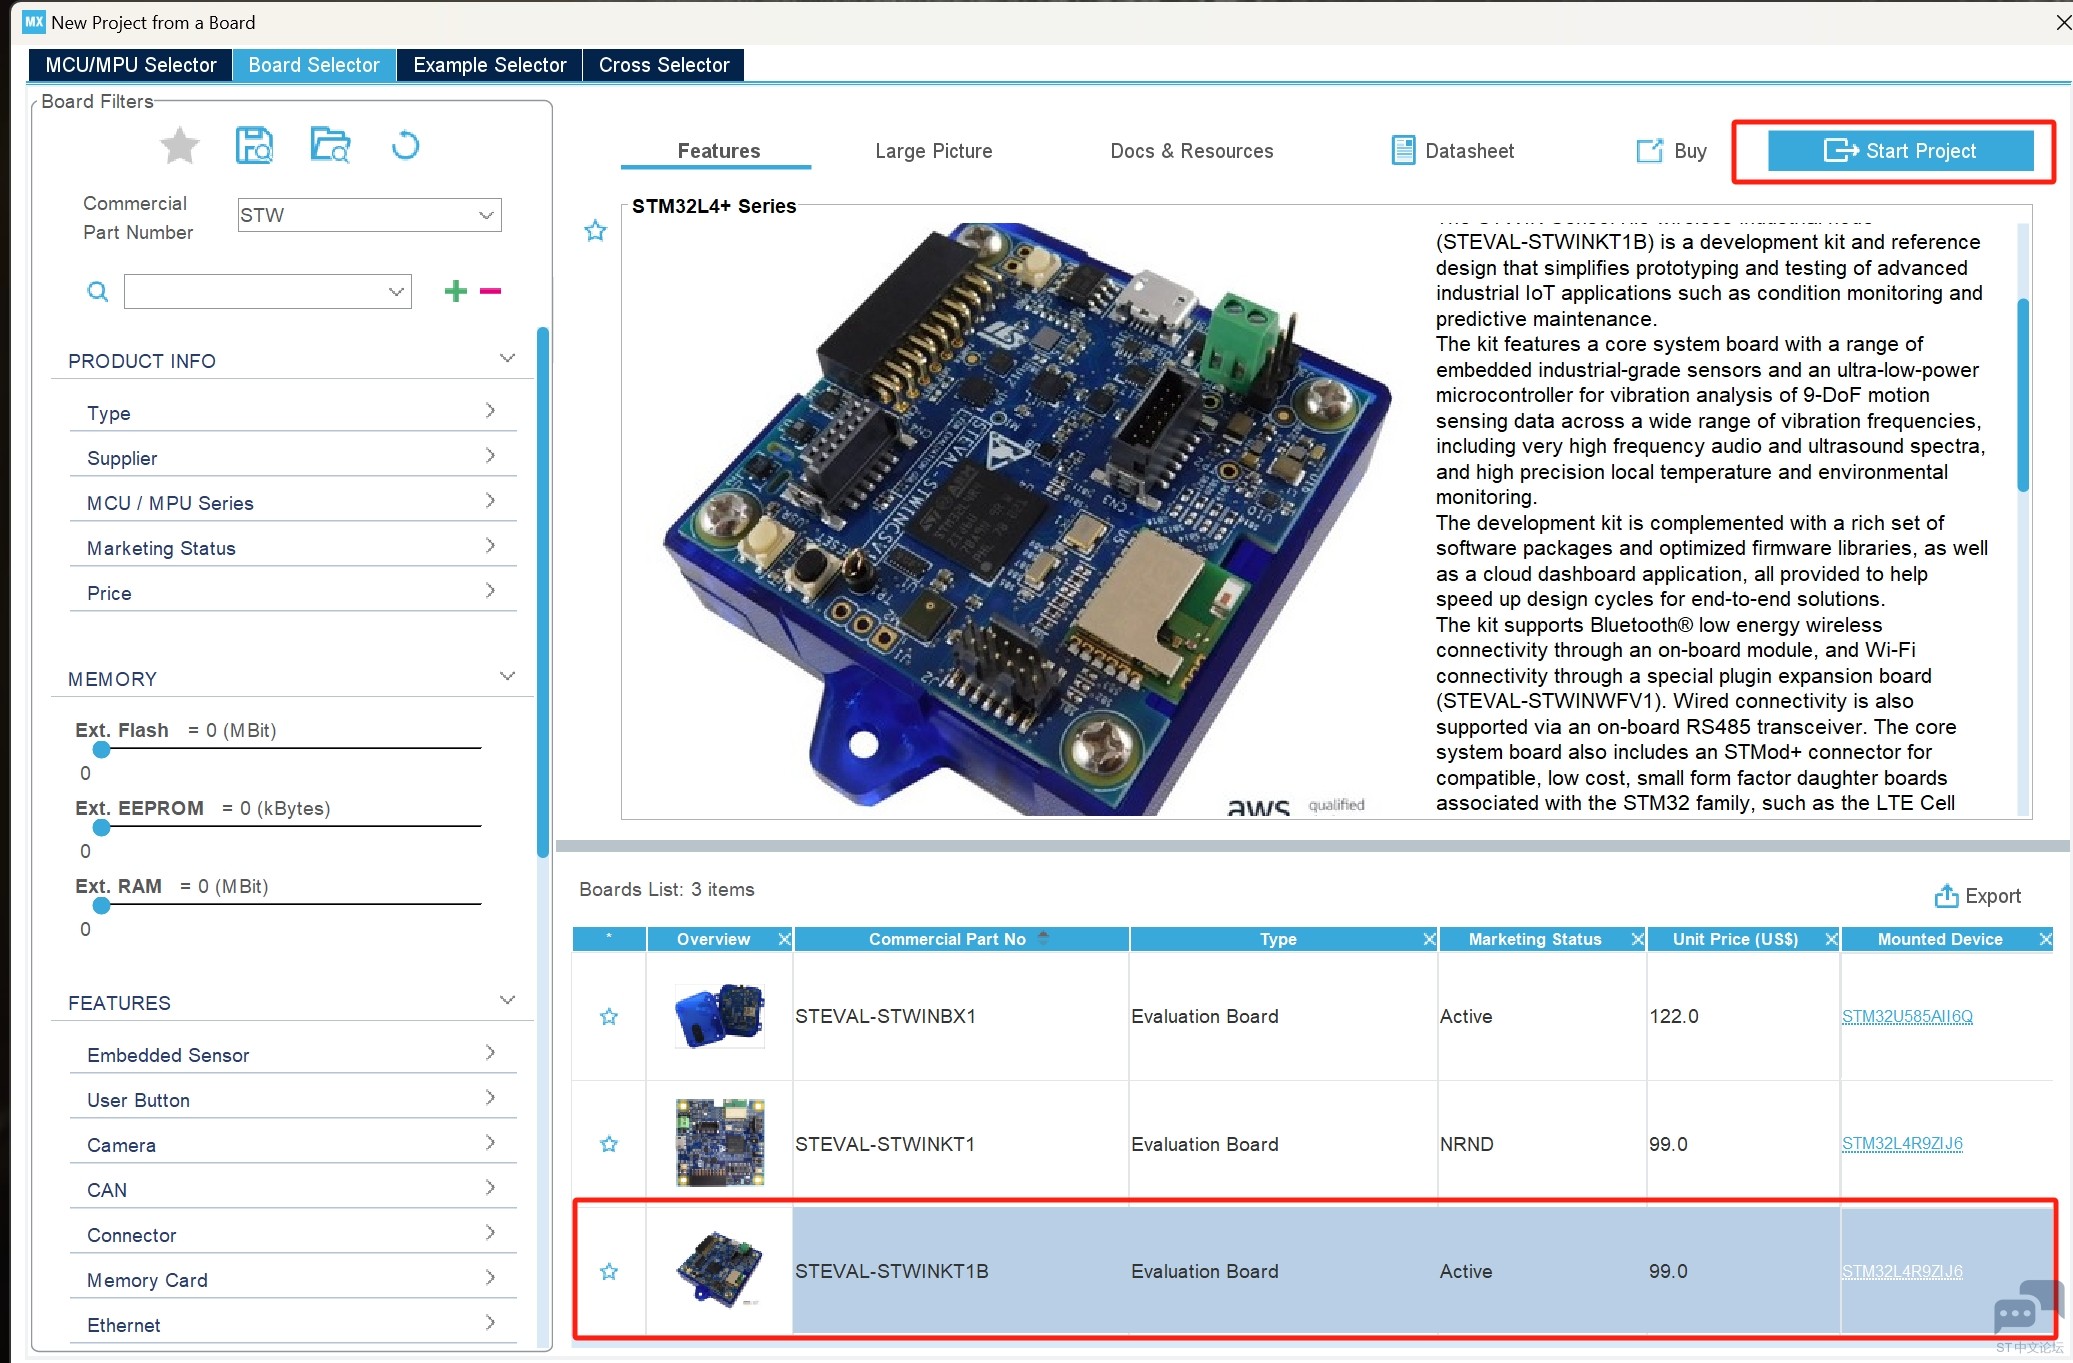Save the current board search
2073x1363 pixels.
[254, 146]
